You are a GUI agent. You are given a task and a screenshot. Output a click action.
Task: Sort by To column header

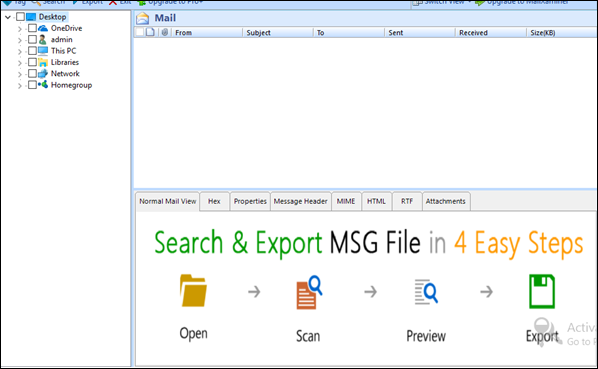tap(349, 32)
